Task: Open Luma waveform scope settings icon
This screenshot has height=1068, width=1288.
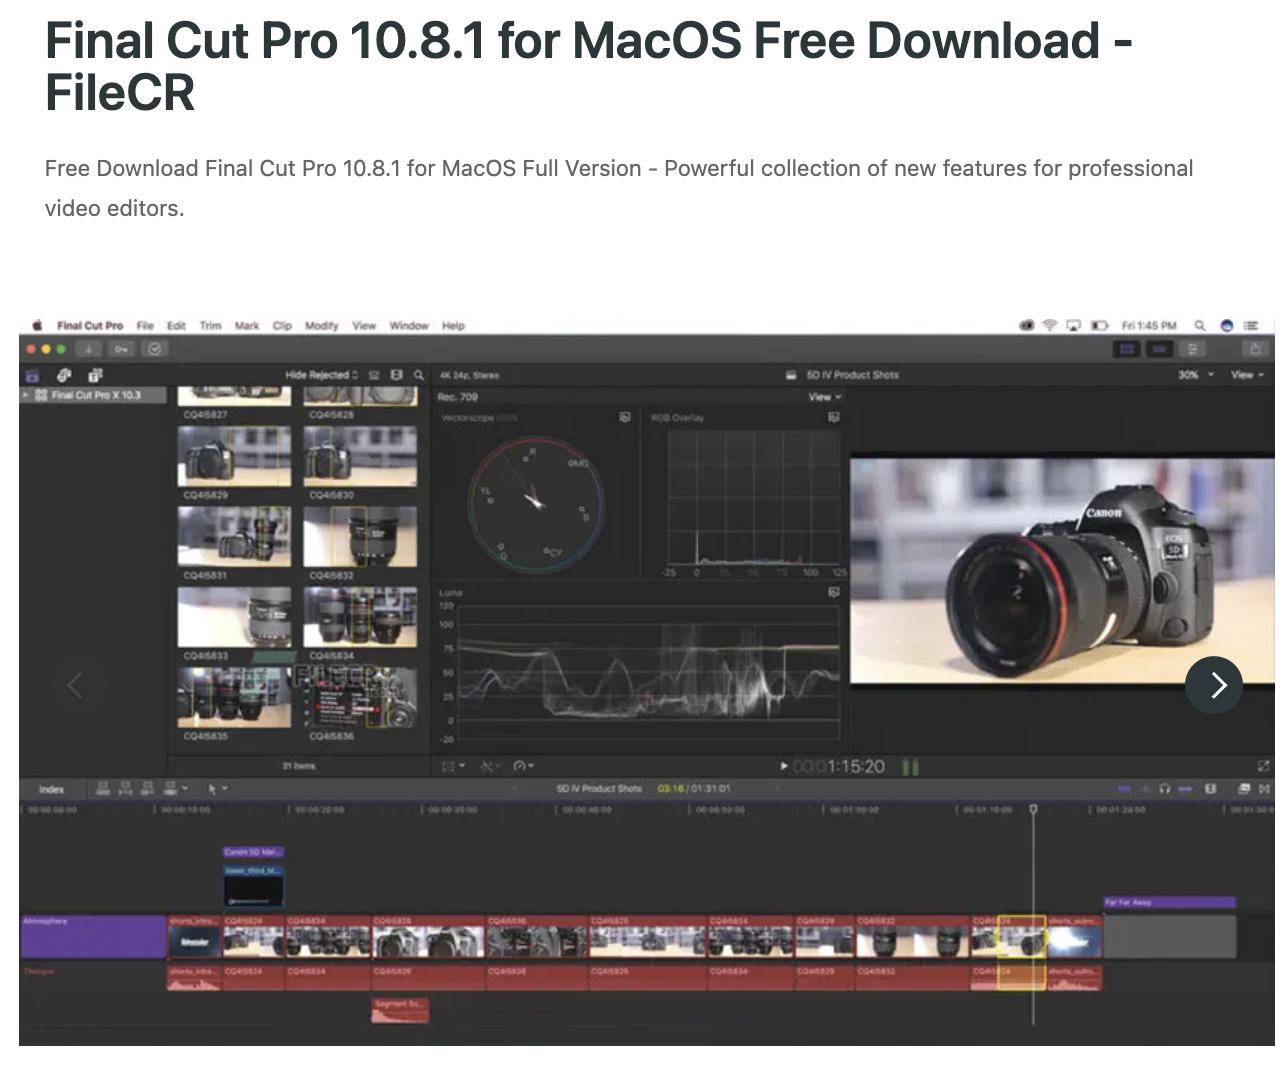Action: click(x=833, y=592)
